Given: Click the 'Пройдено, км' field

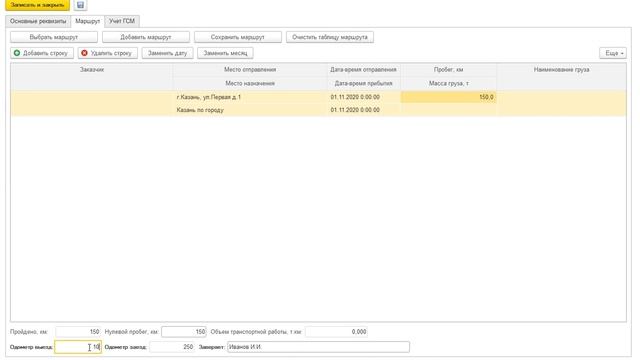Looking at the screenshot, I should pyautogui.click(x=78, y=332).
